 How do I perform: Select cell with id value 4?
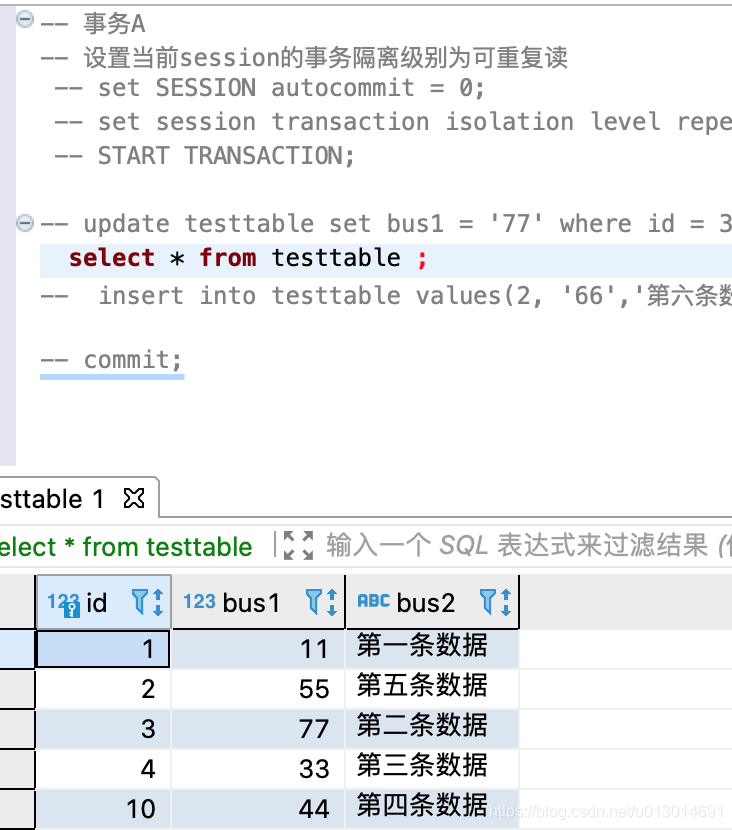tap(103, 769)
